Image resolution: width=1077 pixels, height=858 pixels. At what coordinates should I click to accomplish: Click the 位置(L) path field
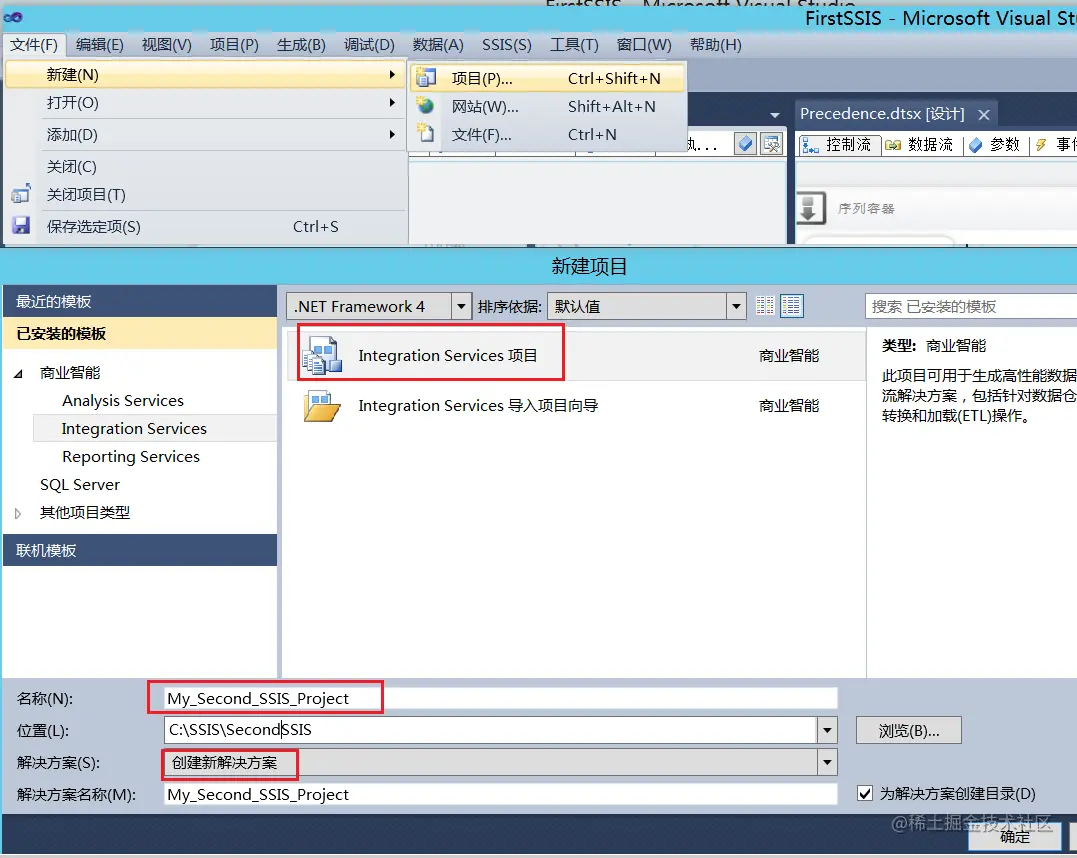pos(490,730)
